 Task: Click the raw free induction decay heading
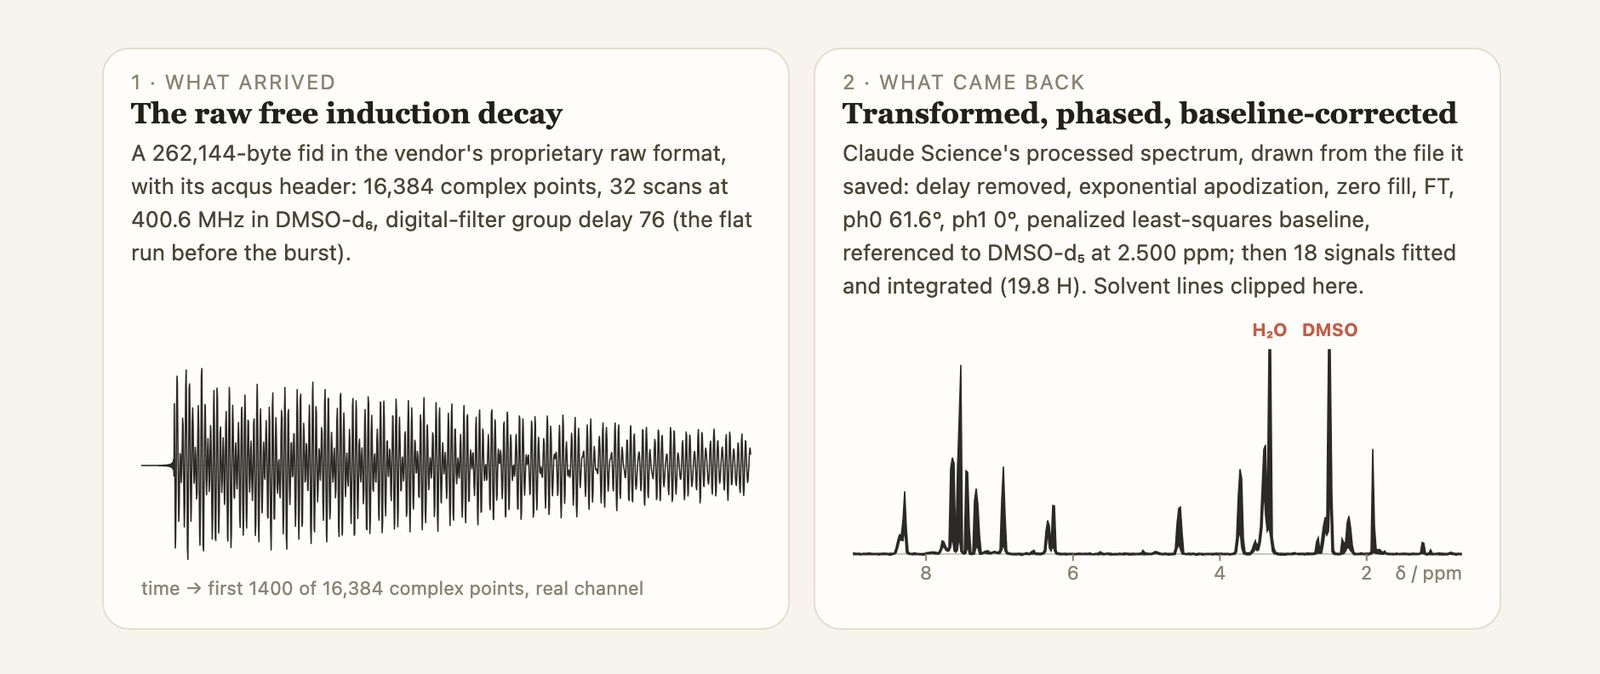tap(346, 114)
